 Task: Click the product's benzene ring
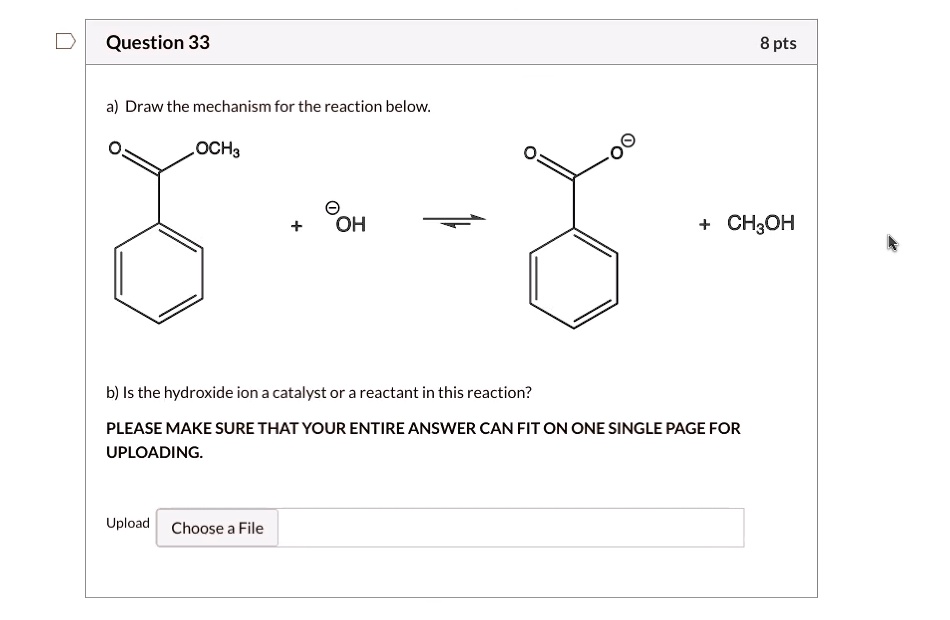coord(574,278)
